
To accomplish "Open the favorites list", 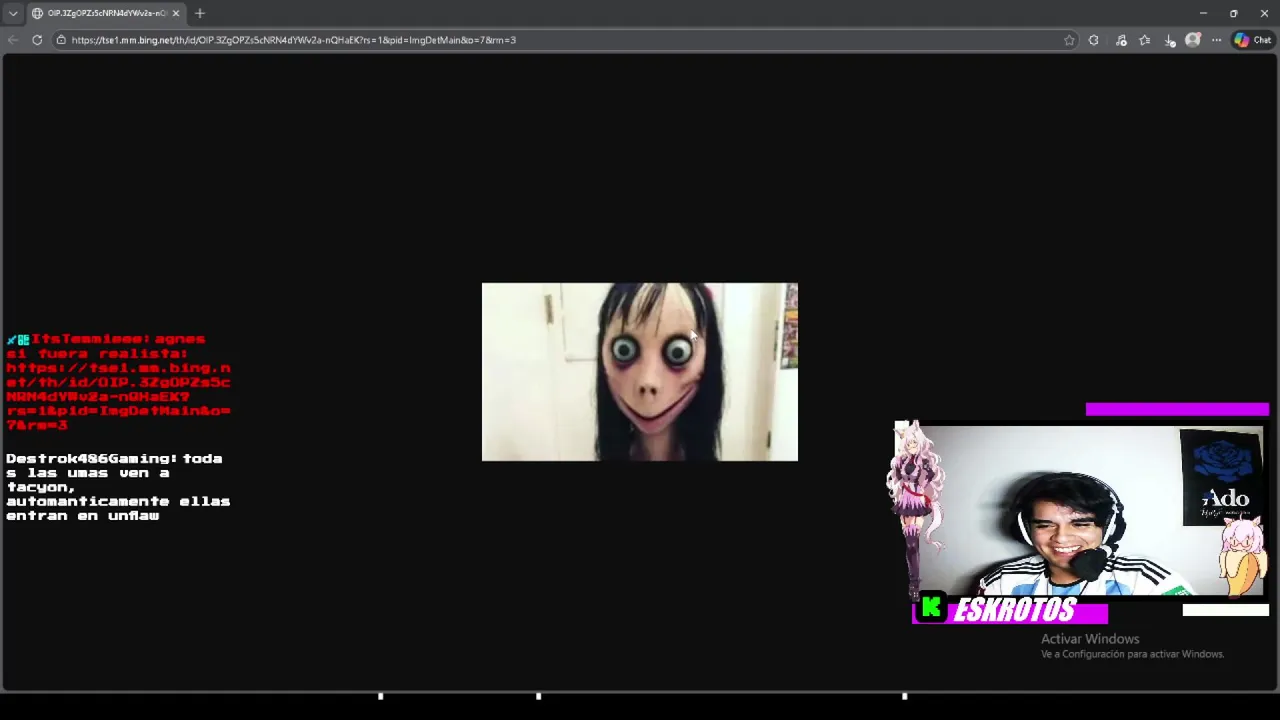I will pos(1145,40).
